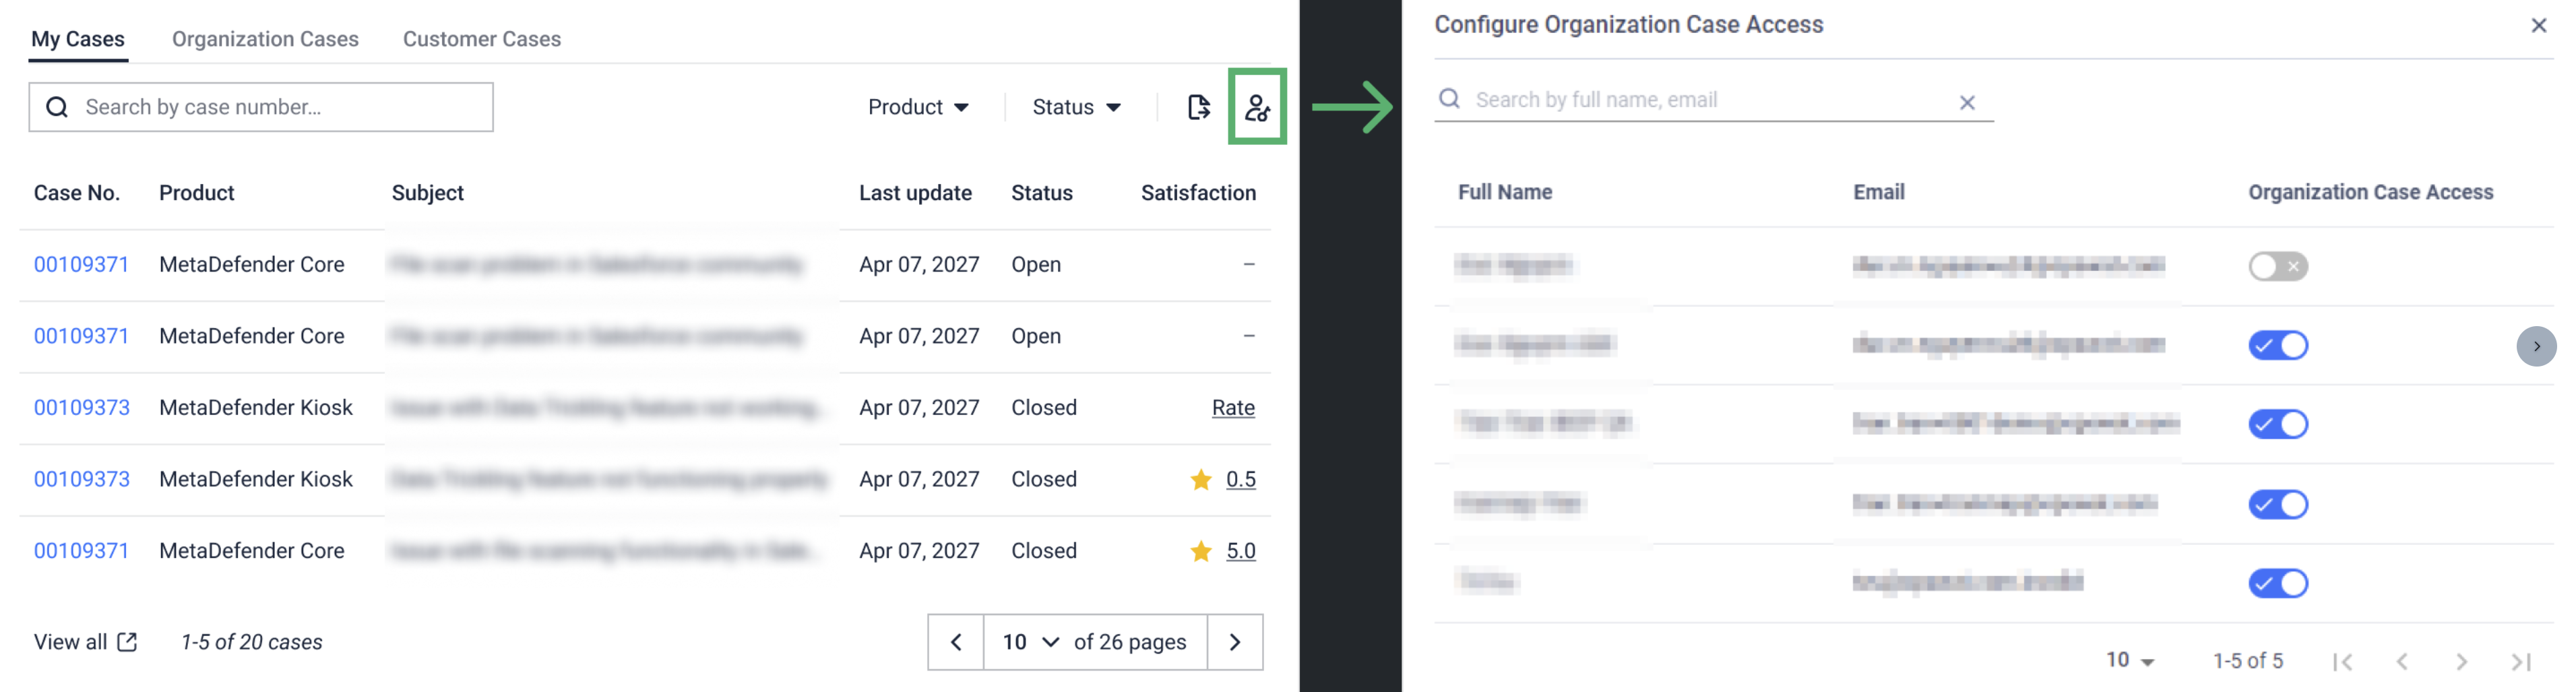This screenshot has height=692, width=2576.
Task: Open the Customer Cases tab
Action: (x=481, y=39)
